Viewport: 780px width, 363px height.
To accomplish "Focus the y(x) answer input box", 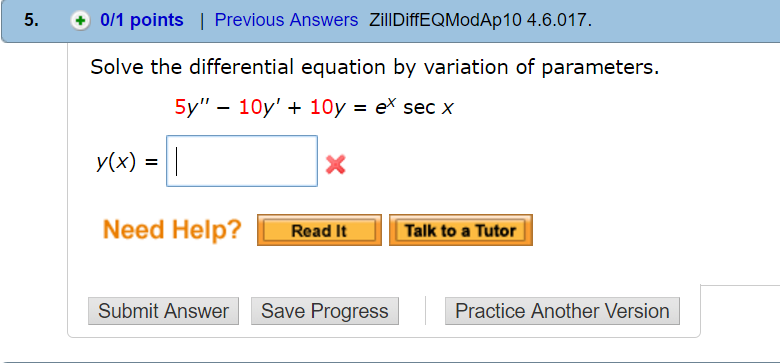I will tap(242, 161).
